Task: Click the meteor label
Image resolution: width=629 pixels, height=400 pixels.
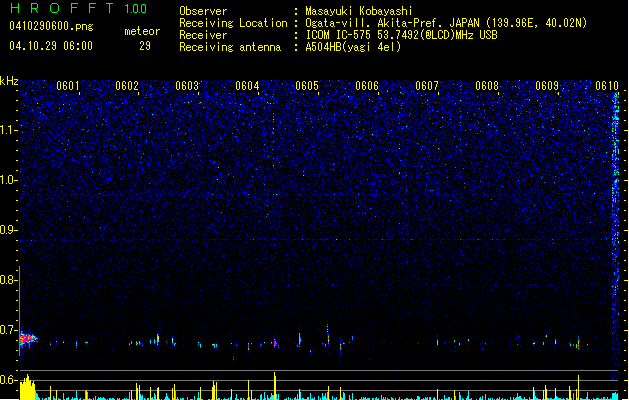Action: point(142,31)
